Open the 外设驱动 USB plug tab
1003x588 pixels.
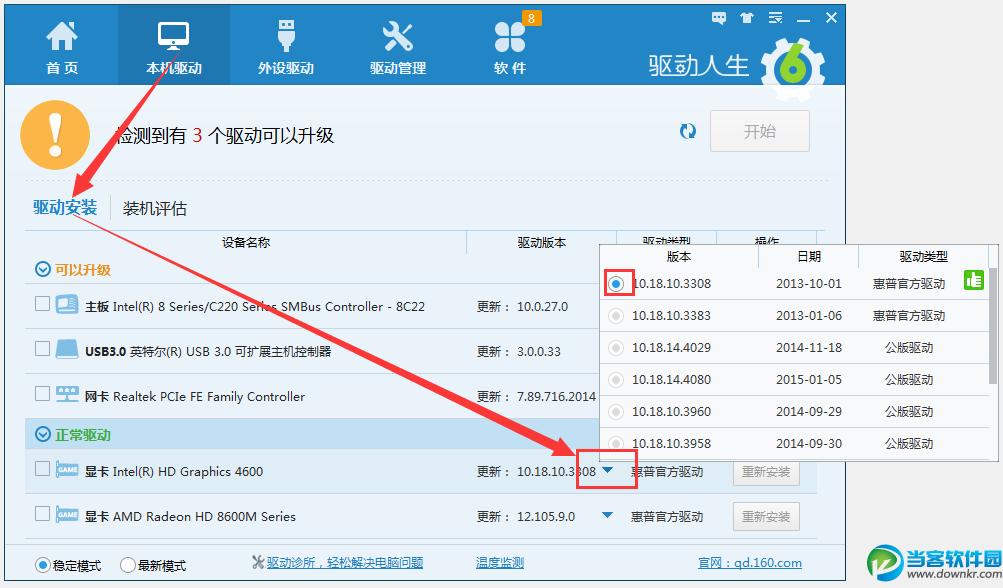click(286, 47)
